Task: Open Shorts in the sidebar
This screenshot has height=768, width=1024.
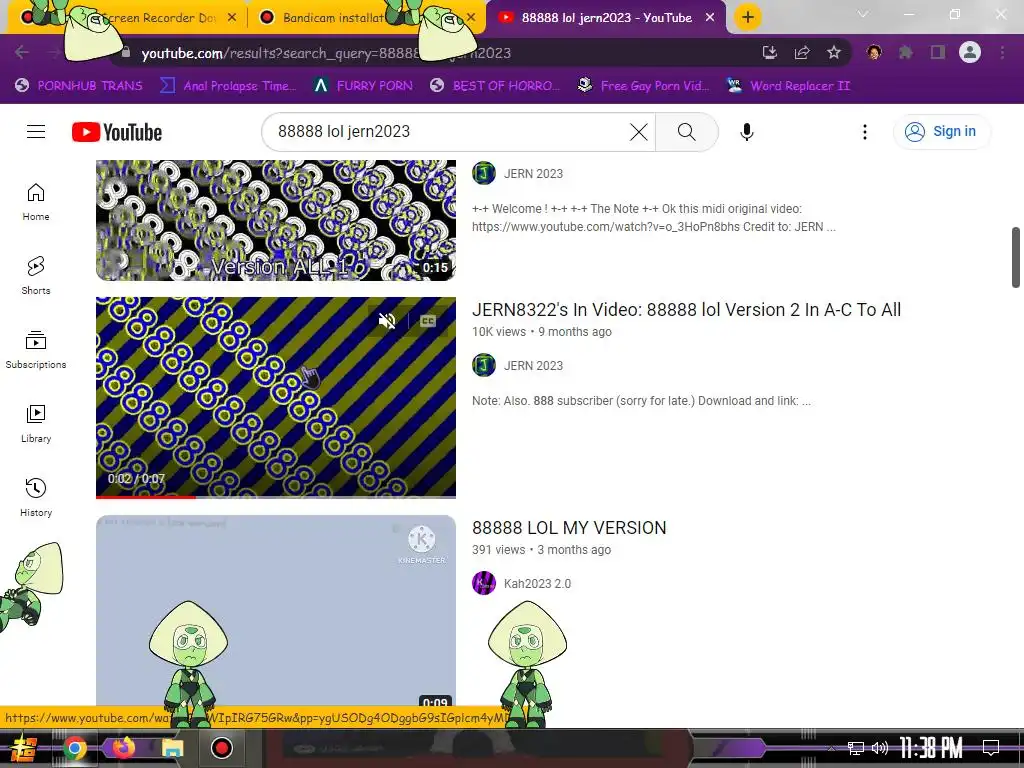Action: (36, 276)
